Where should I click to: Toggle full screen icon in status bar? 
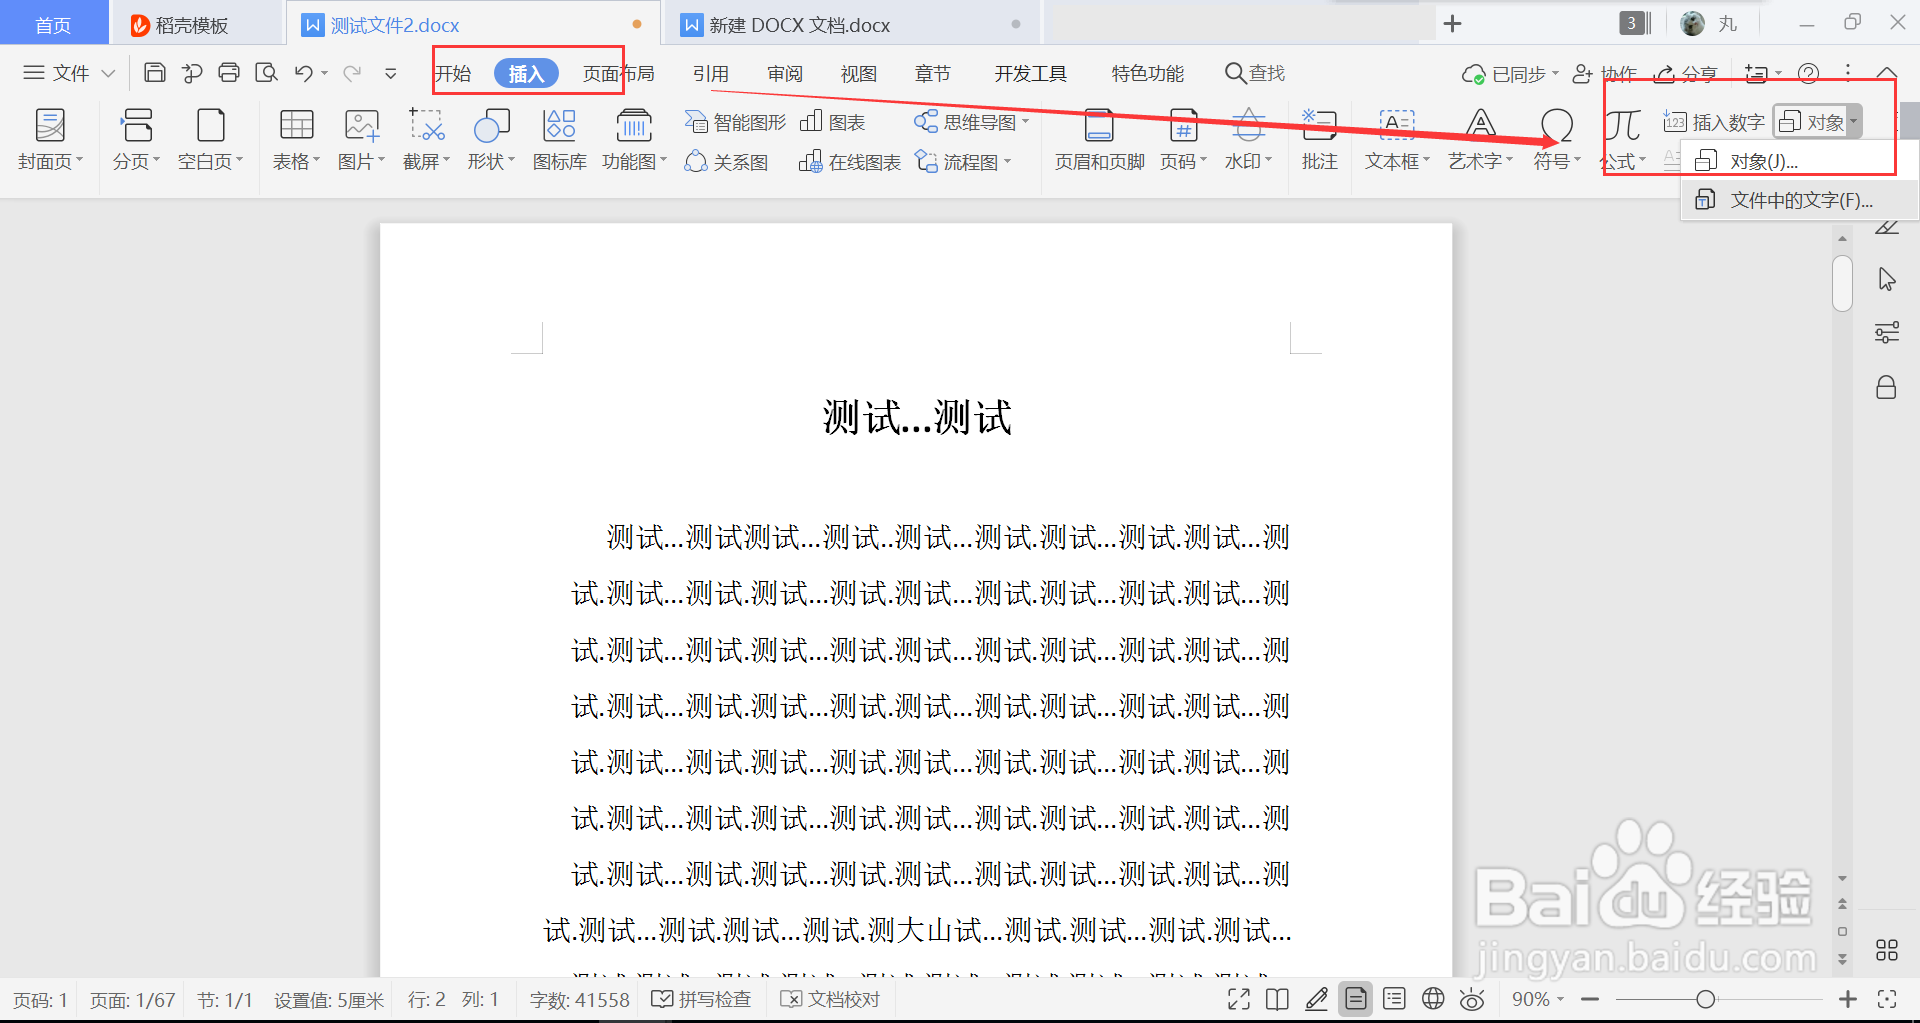pos(1239,999)
